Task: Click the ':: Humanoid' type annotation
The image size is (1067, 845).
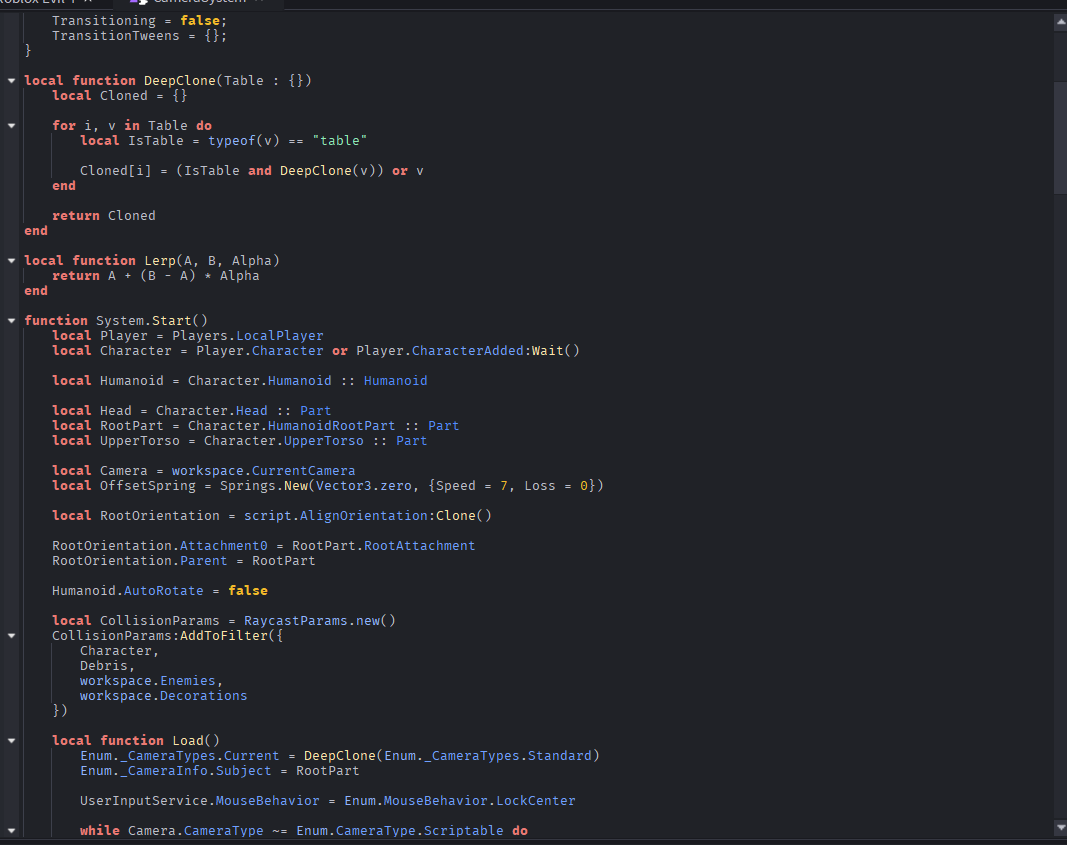Action: (384, 380)
